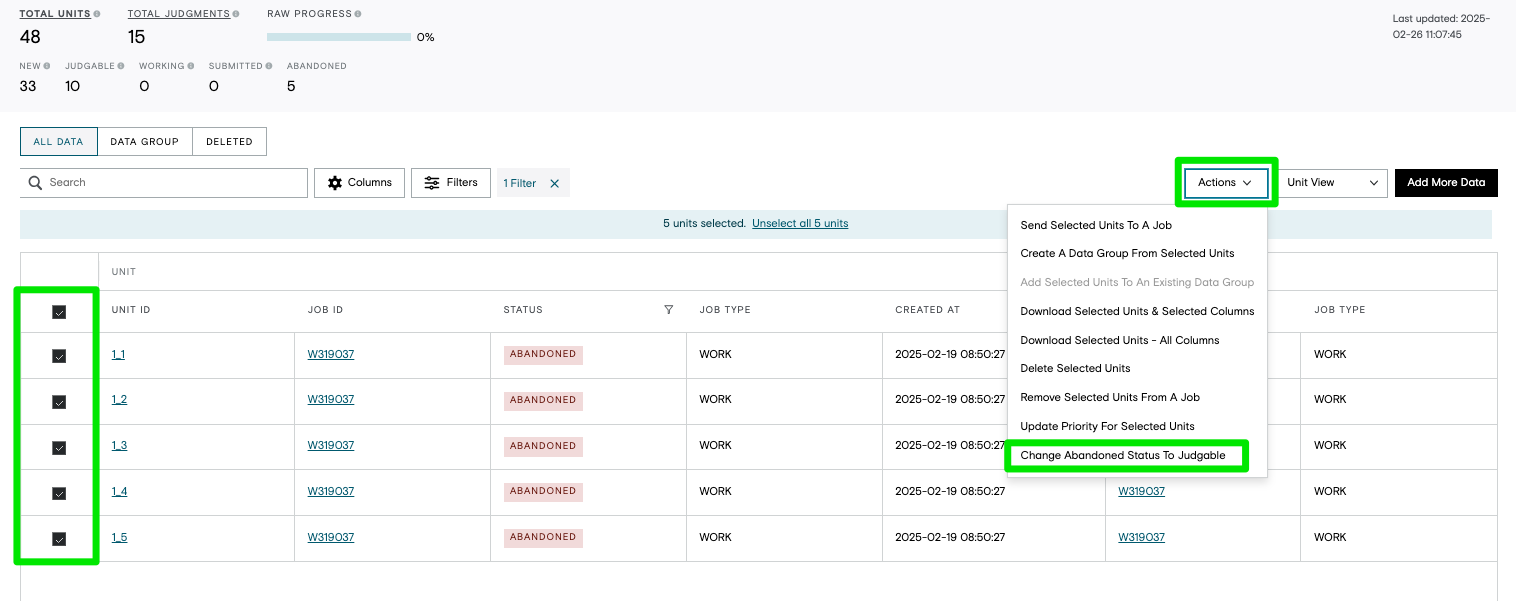The width and height of the screenshot is (1516, 601).
Task: Click the Add More Data button
Action: click(1446, 182)
